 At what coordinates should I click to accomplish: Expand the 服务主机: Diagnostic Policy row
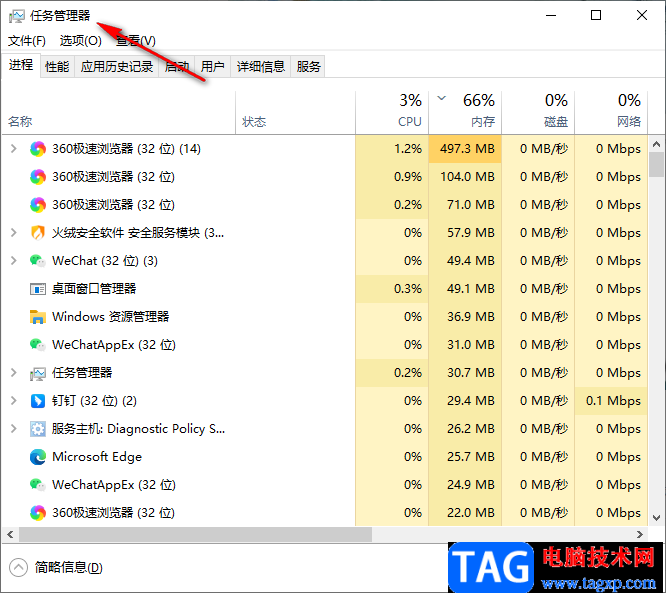point(14,429)
